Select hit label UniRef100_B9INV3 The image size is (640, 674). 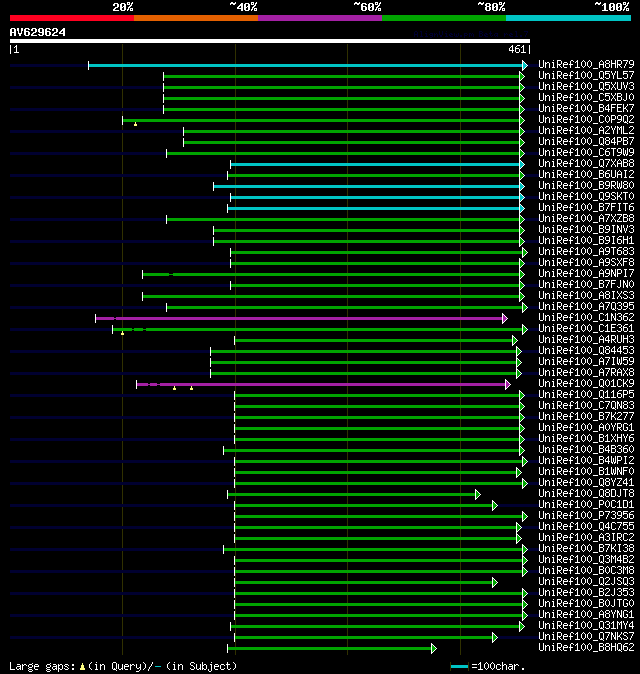pyautogui.click(x=586, y=230)
